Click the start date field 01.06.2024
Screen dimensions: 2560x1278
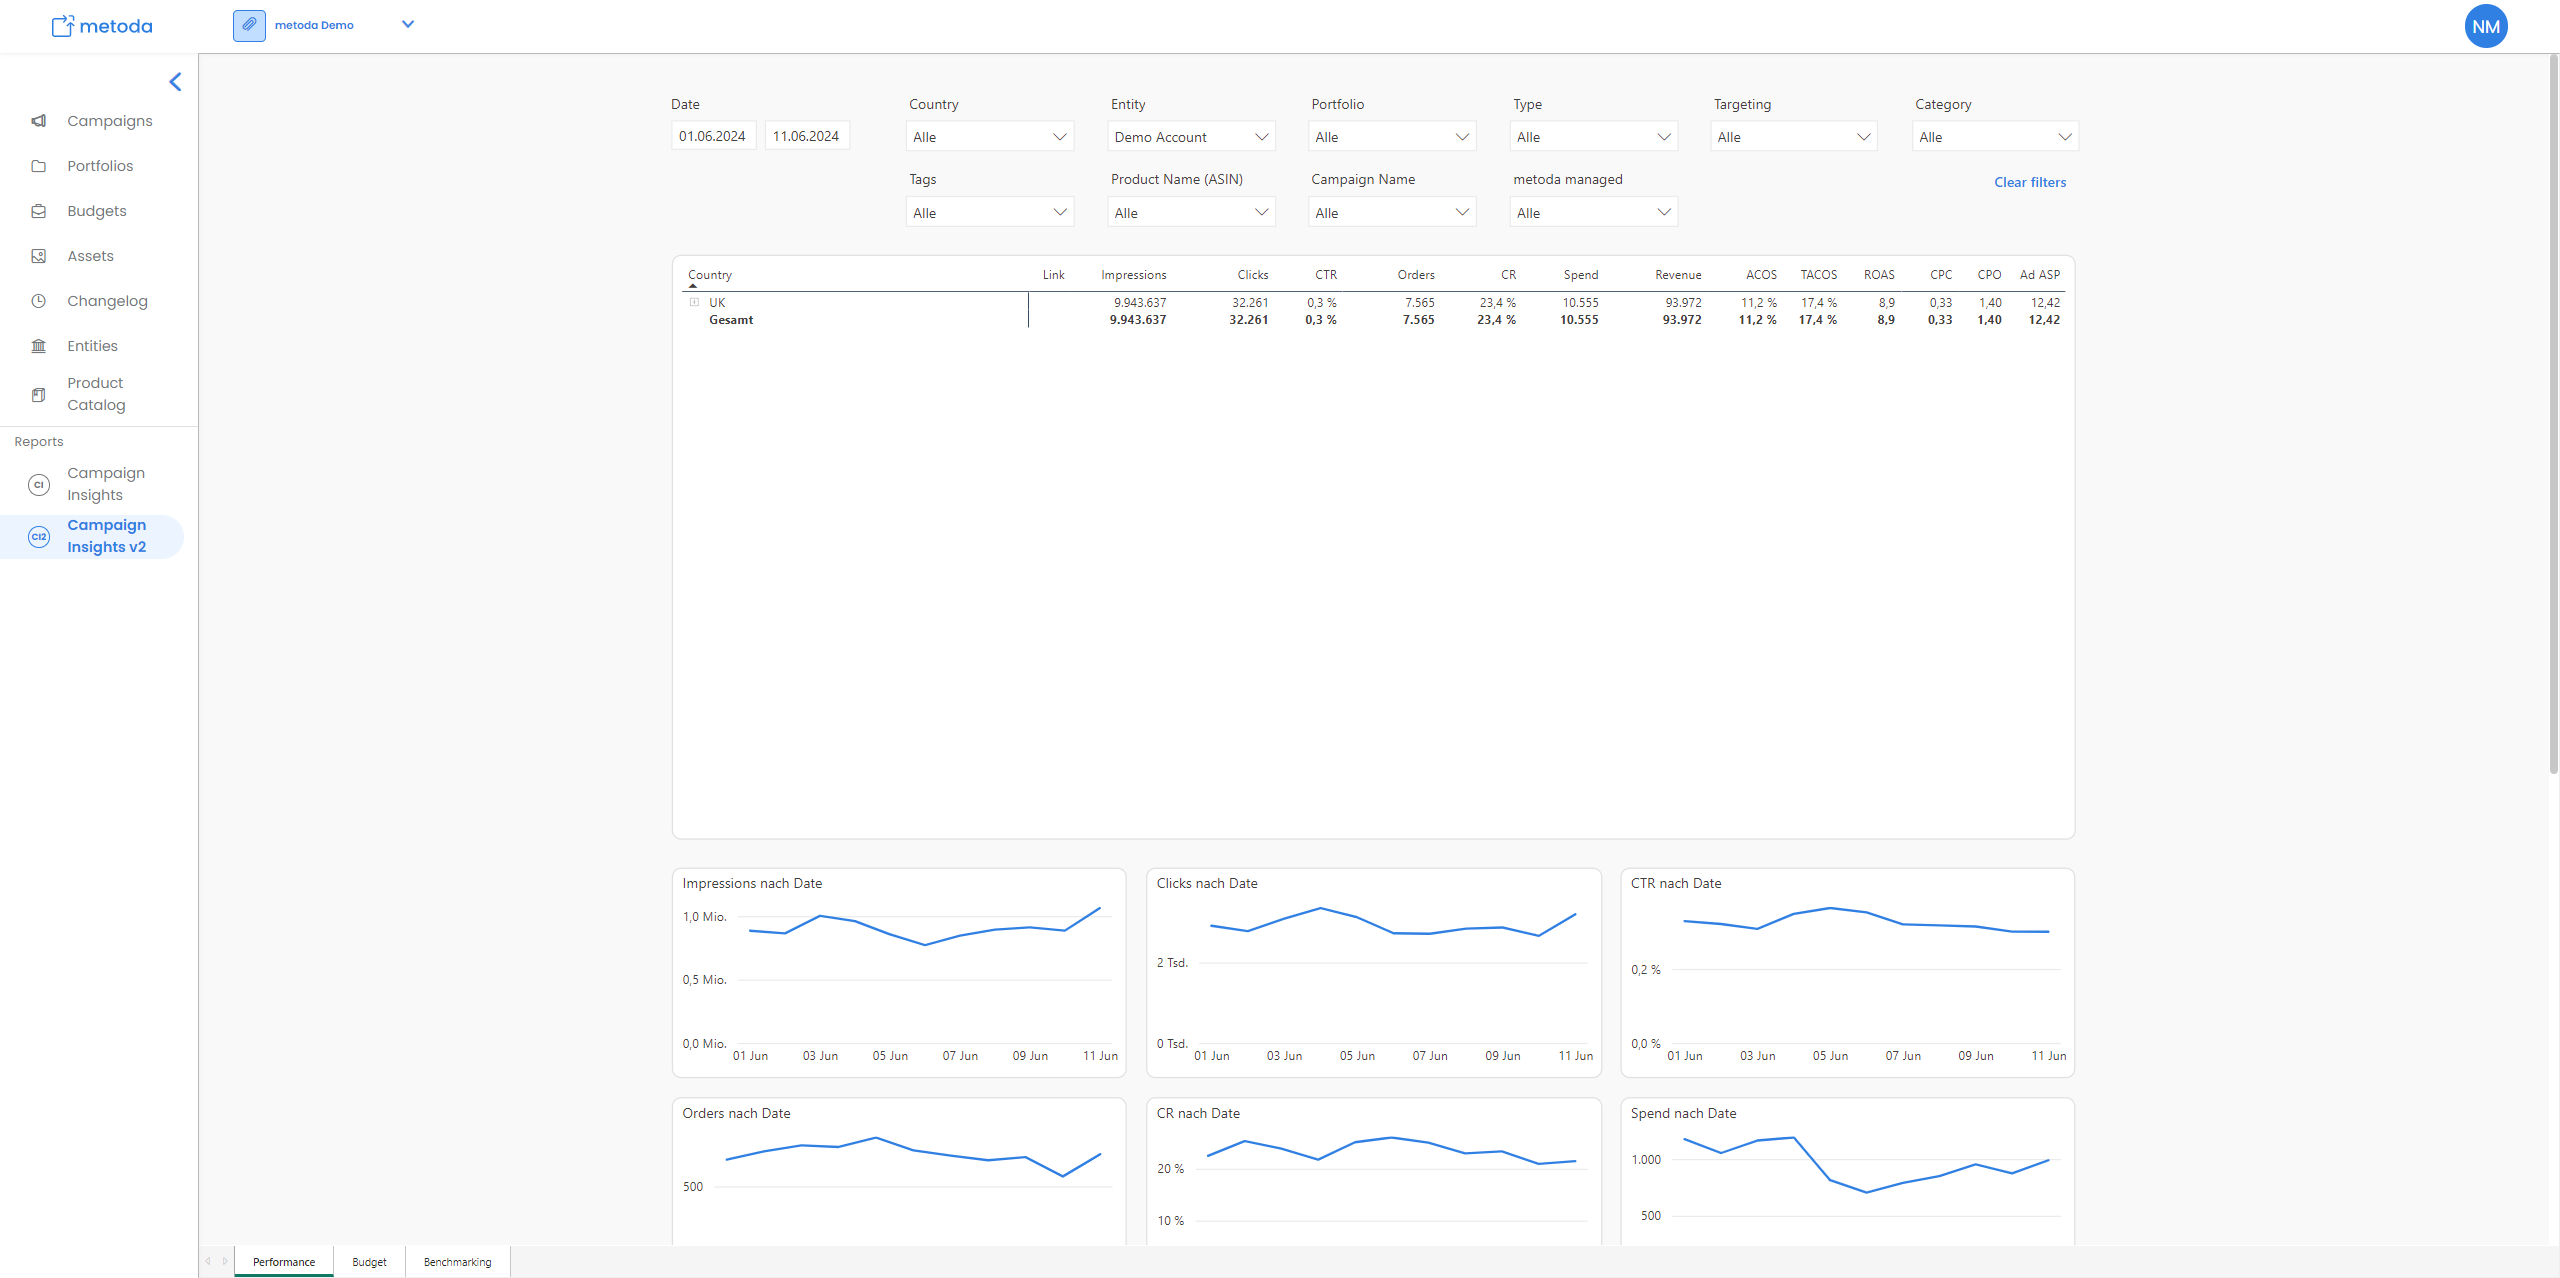(712, 136)
